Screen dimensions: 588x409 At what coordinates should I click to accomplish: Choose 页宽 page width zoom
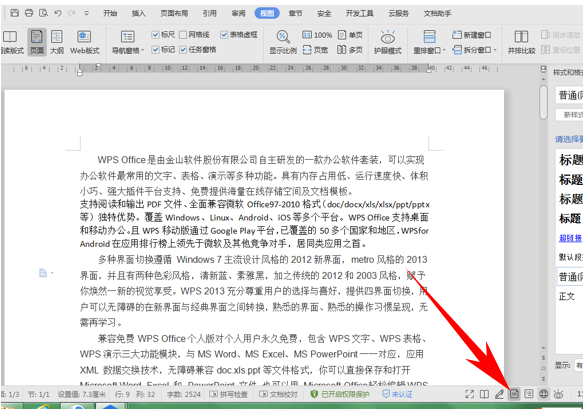coord(315,49)
